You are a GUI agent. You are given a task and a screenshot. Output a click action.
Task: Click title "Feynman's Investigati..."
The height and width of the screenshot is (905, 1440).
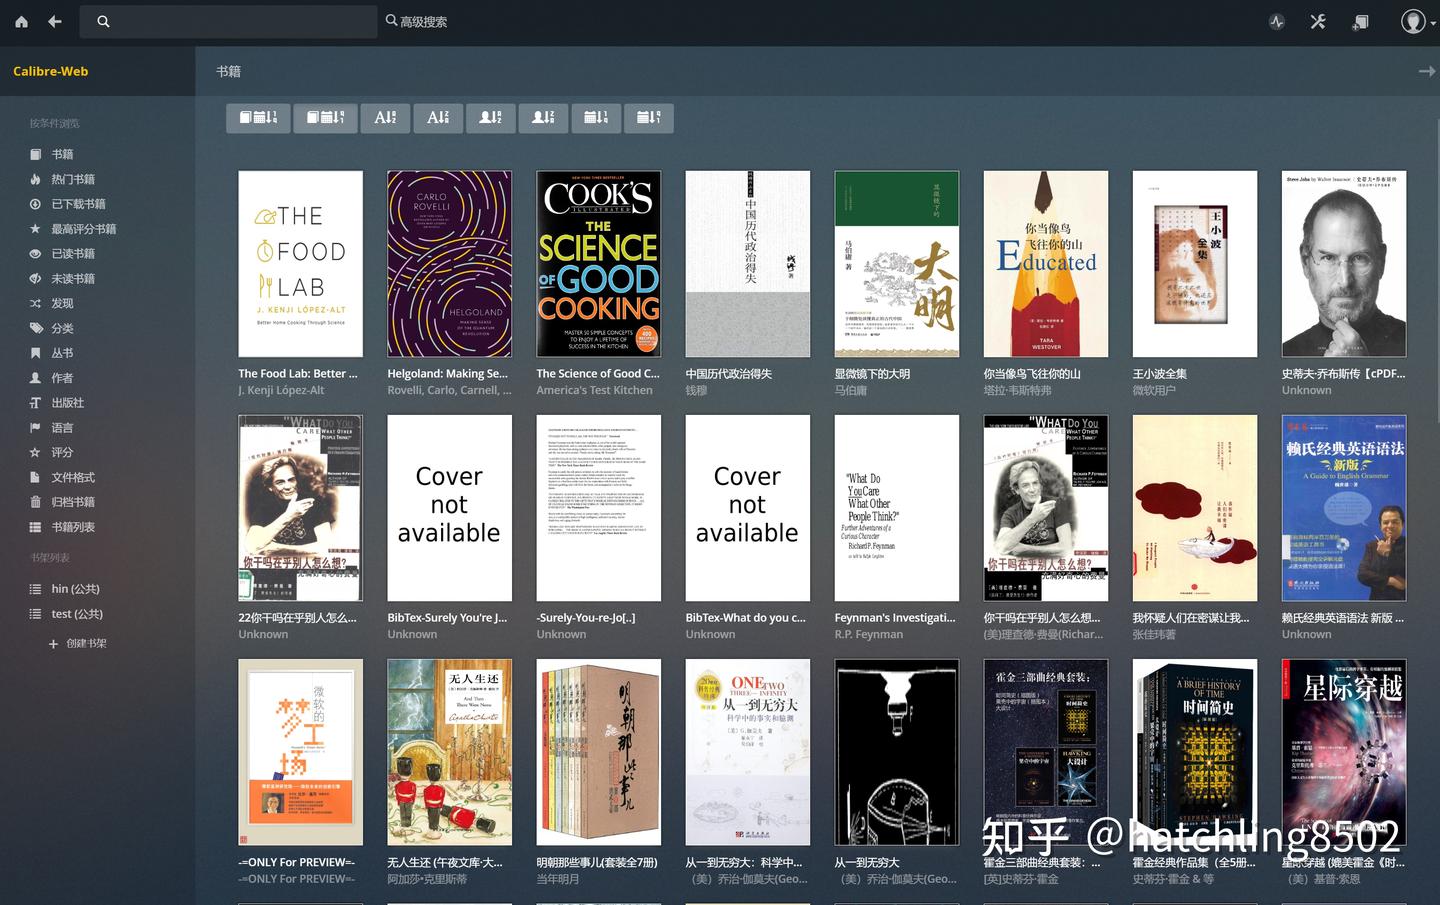[x=895, y=618]
